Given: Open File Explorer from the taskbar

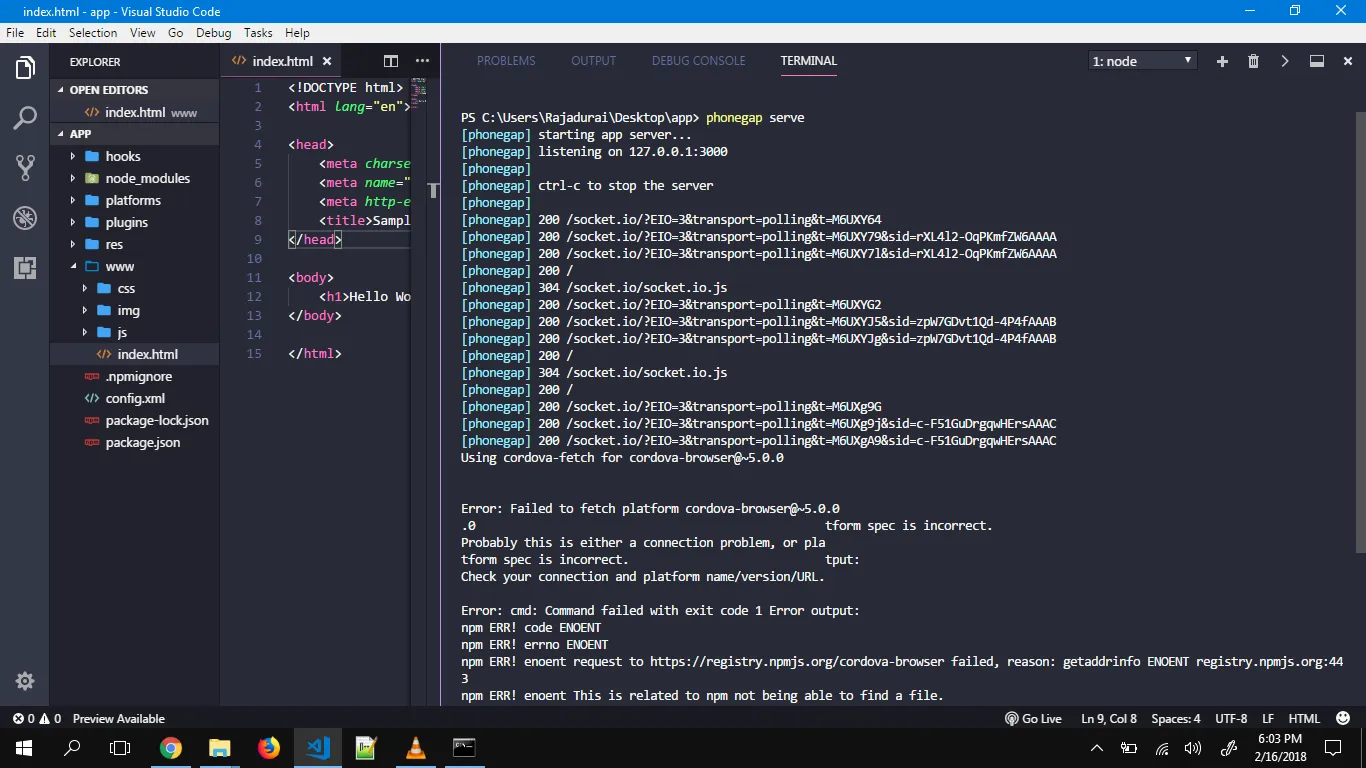Looking at the screenshot, I should 220,747.
